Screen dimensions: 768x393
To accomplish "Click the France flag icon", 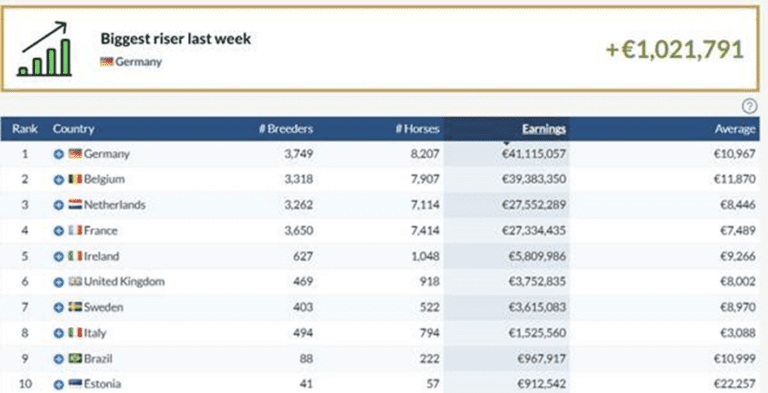I will point(75,230).
